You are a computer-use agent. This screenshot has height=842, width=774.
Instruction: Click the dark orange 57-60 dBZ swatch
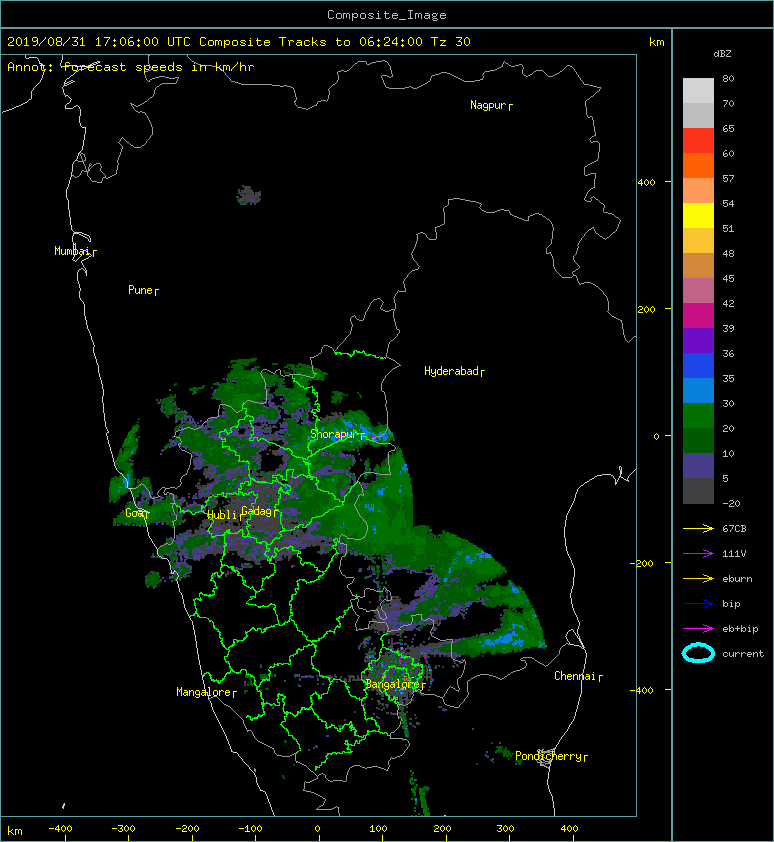click(698, 165)
